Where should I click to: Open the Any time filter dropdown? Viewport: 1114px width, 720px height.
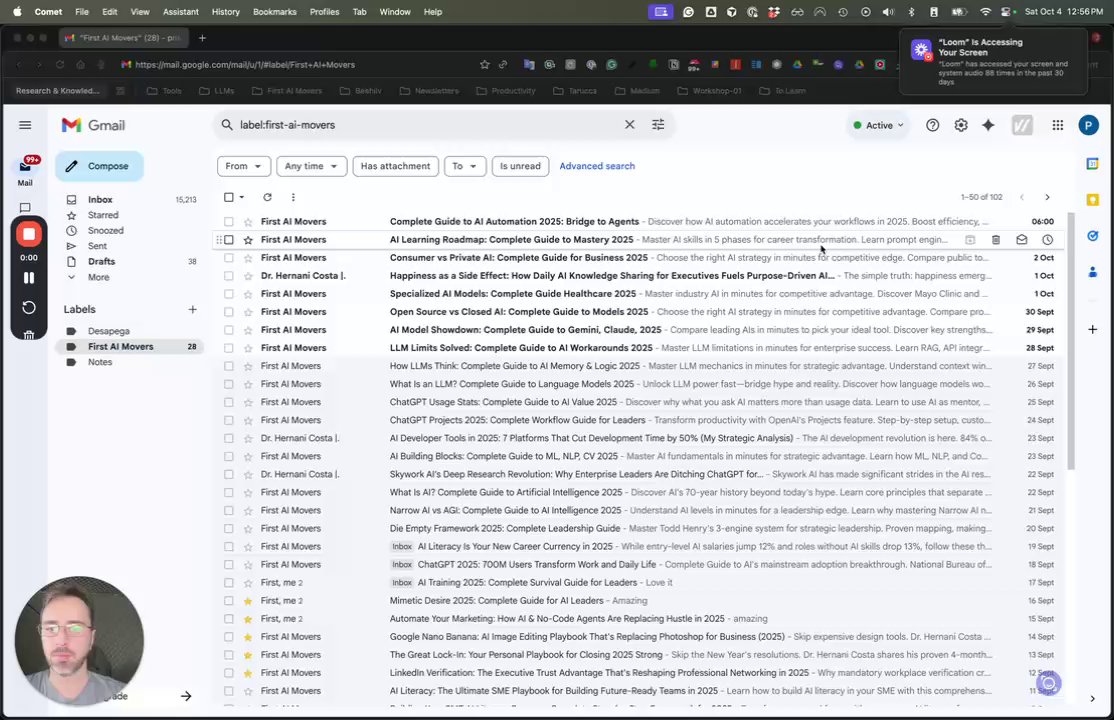click(x=311, y=166)
